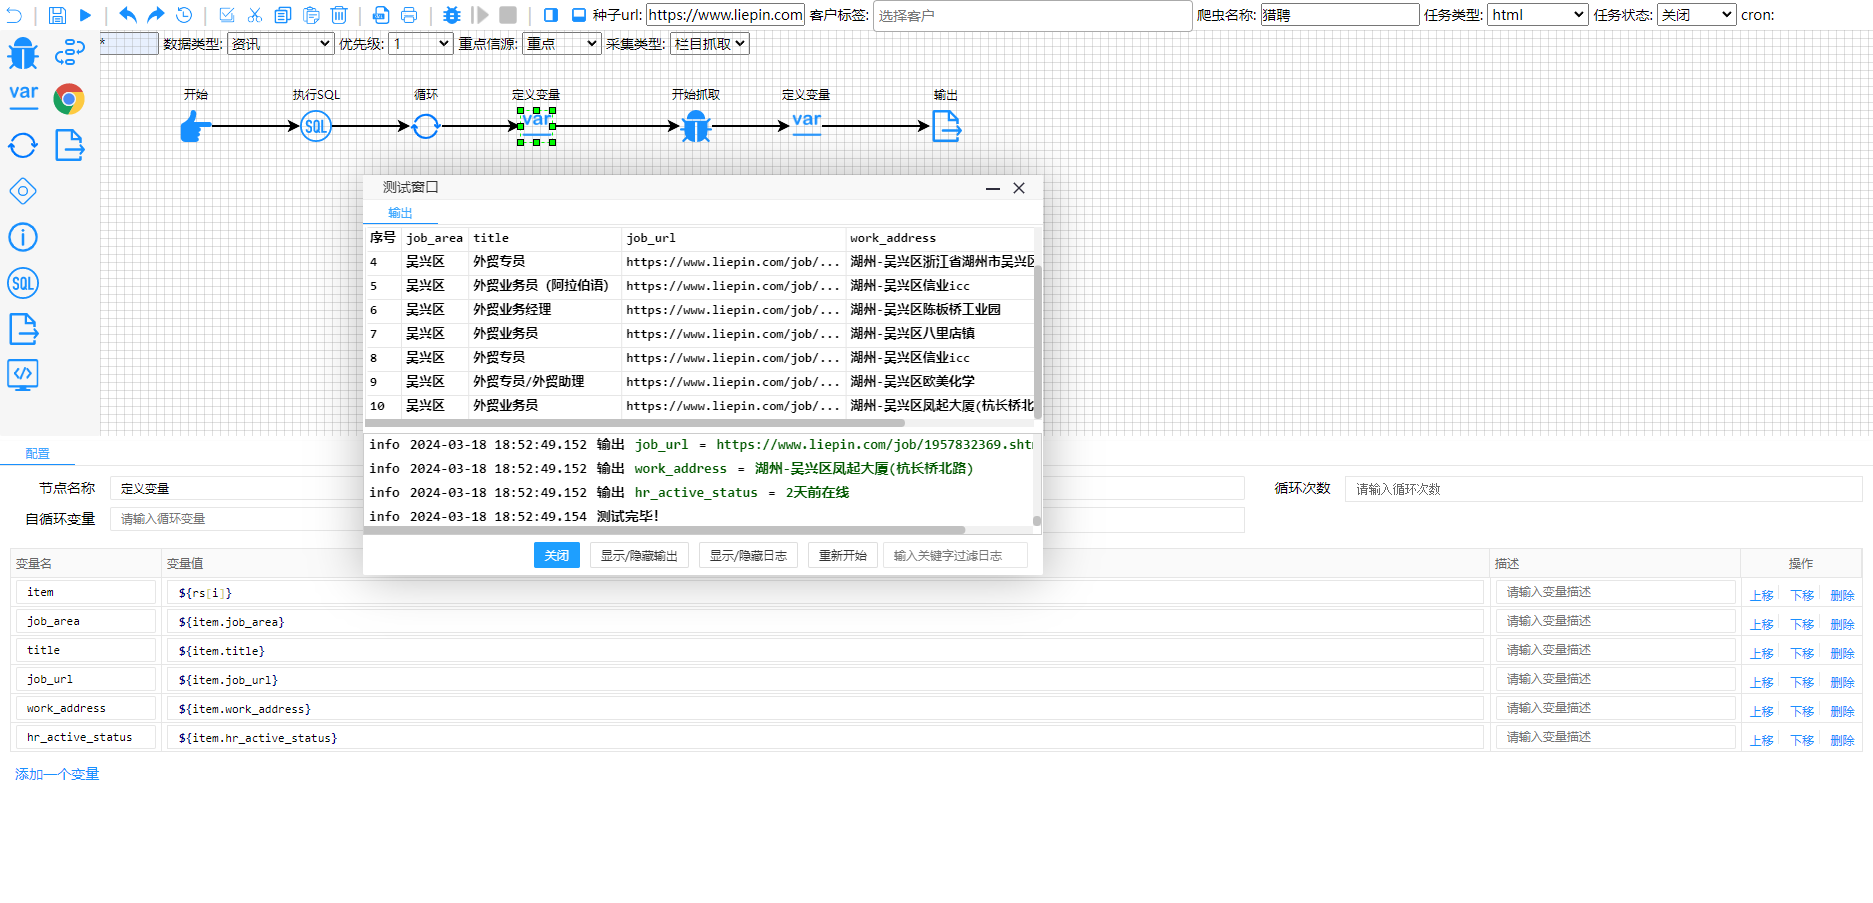The width and height of the screenshot is (1873, 903).
Task: Click the XML file icon in toolbar
Action: click(381, 15)
